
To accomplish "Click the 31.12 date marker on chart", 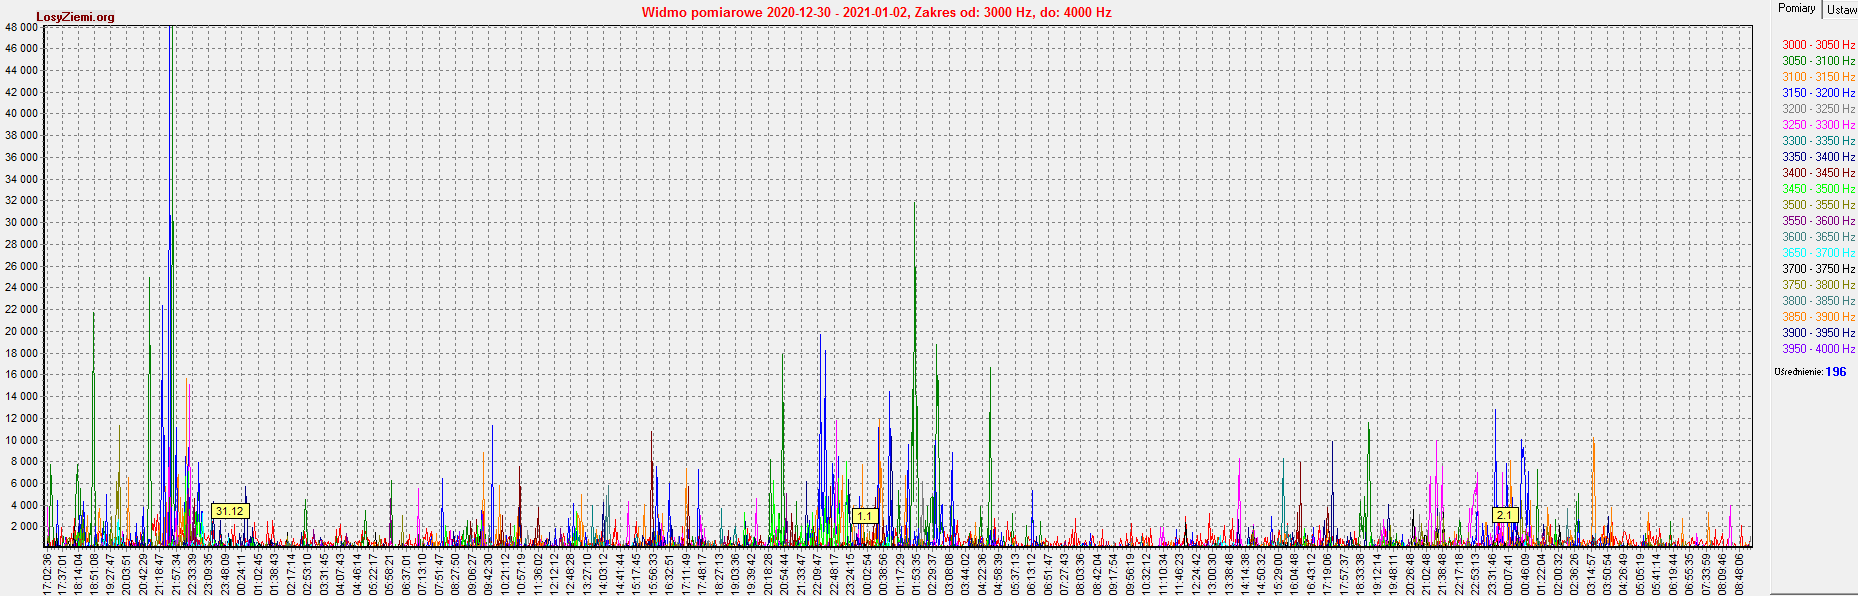I will [x=229, y=511].
